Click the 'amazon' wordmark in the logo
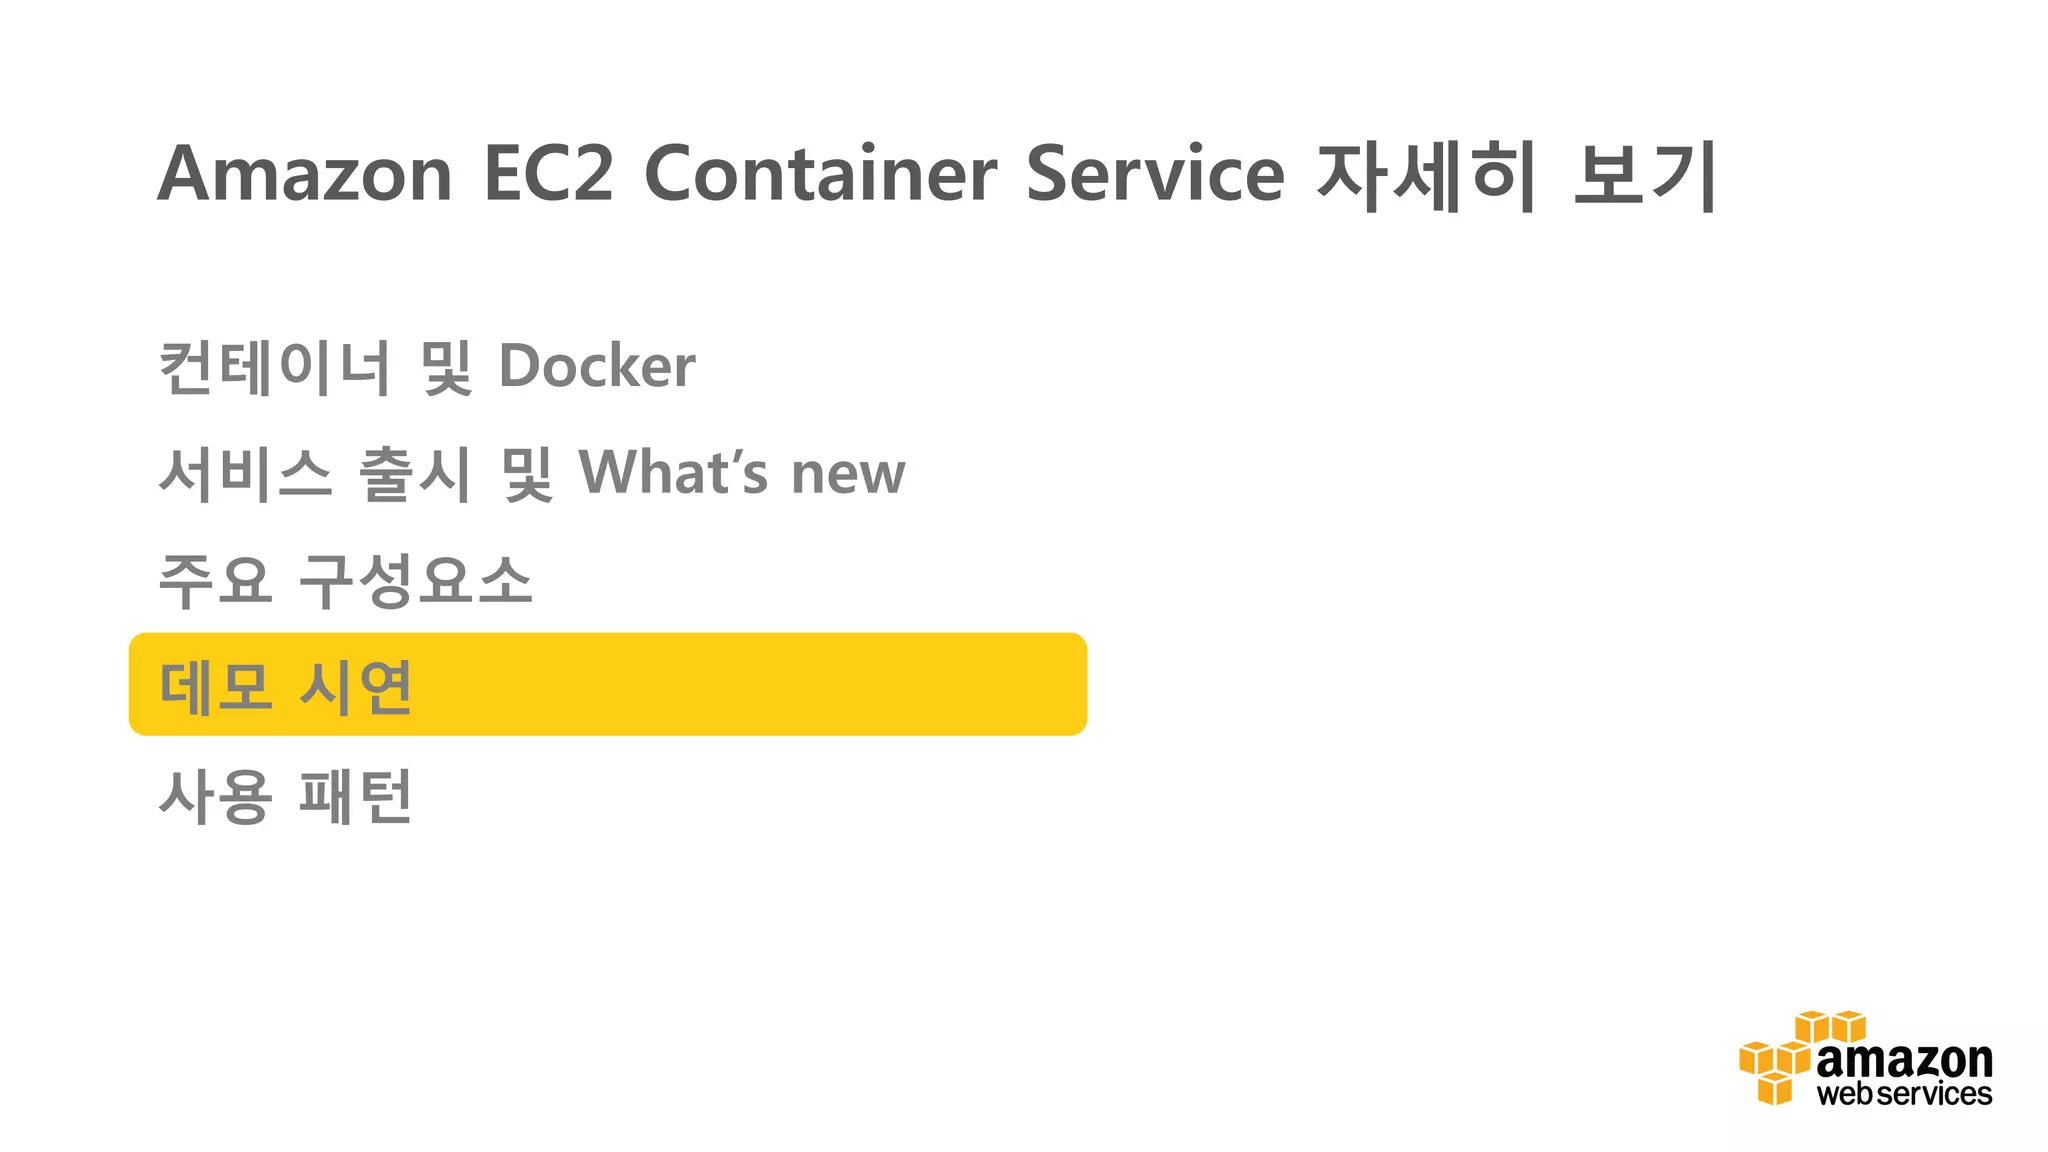The width and height of the screenshot is (2048, 1152). 1904,1059
